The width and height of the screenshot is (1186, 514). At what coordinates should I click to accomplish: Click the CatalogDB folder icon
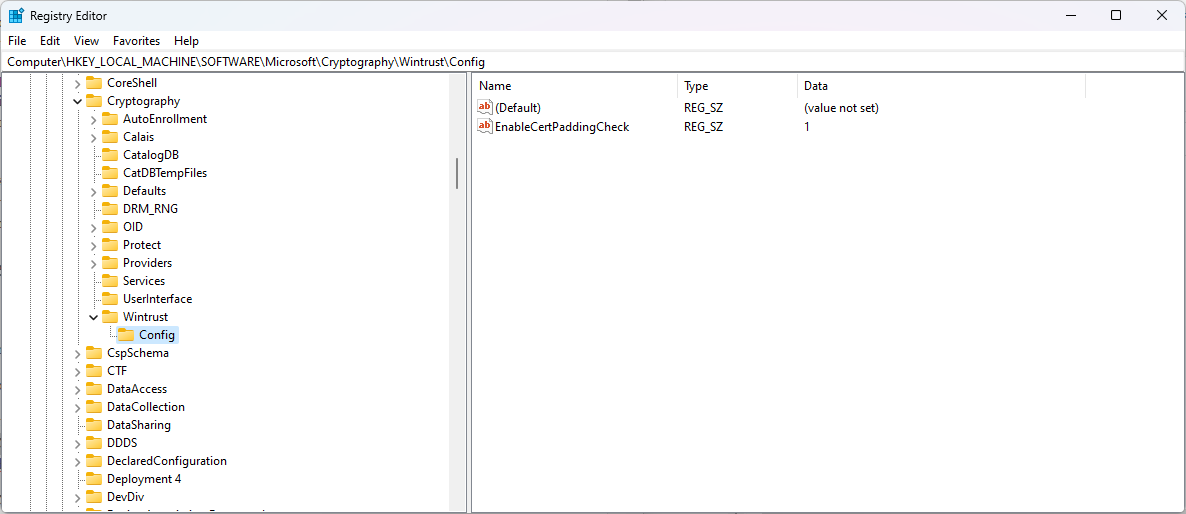pos(110,155)
